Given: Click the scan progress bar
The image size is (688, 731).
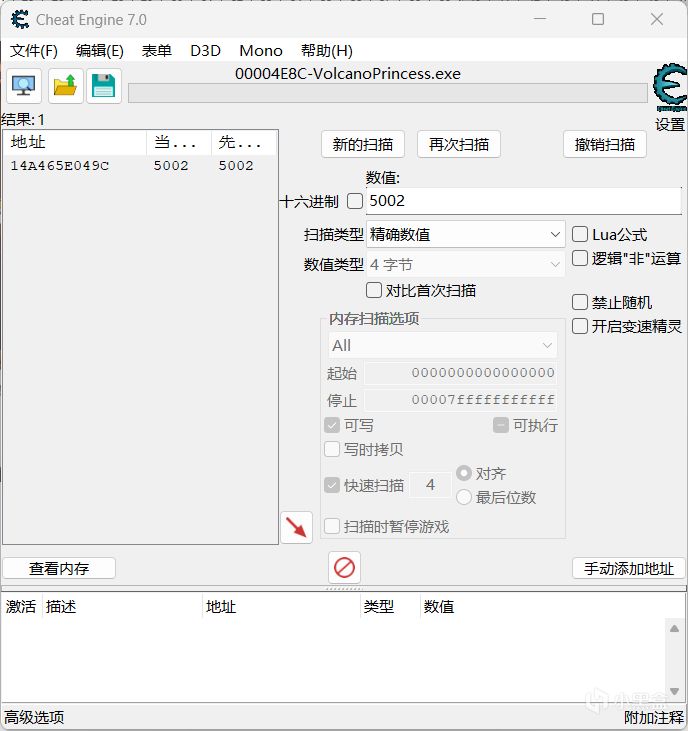Looking at the screenshot, I should pyautogui.click(x=388, y=93).
